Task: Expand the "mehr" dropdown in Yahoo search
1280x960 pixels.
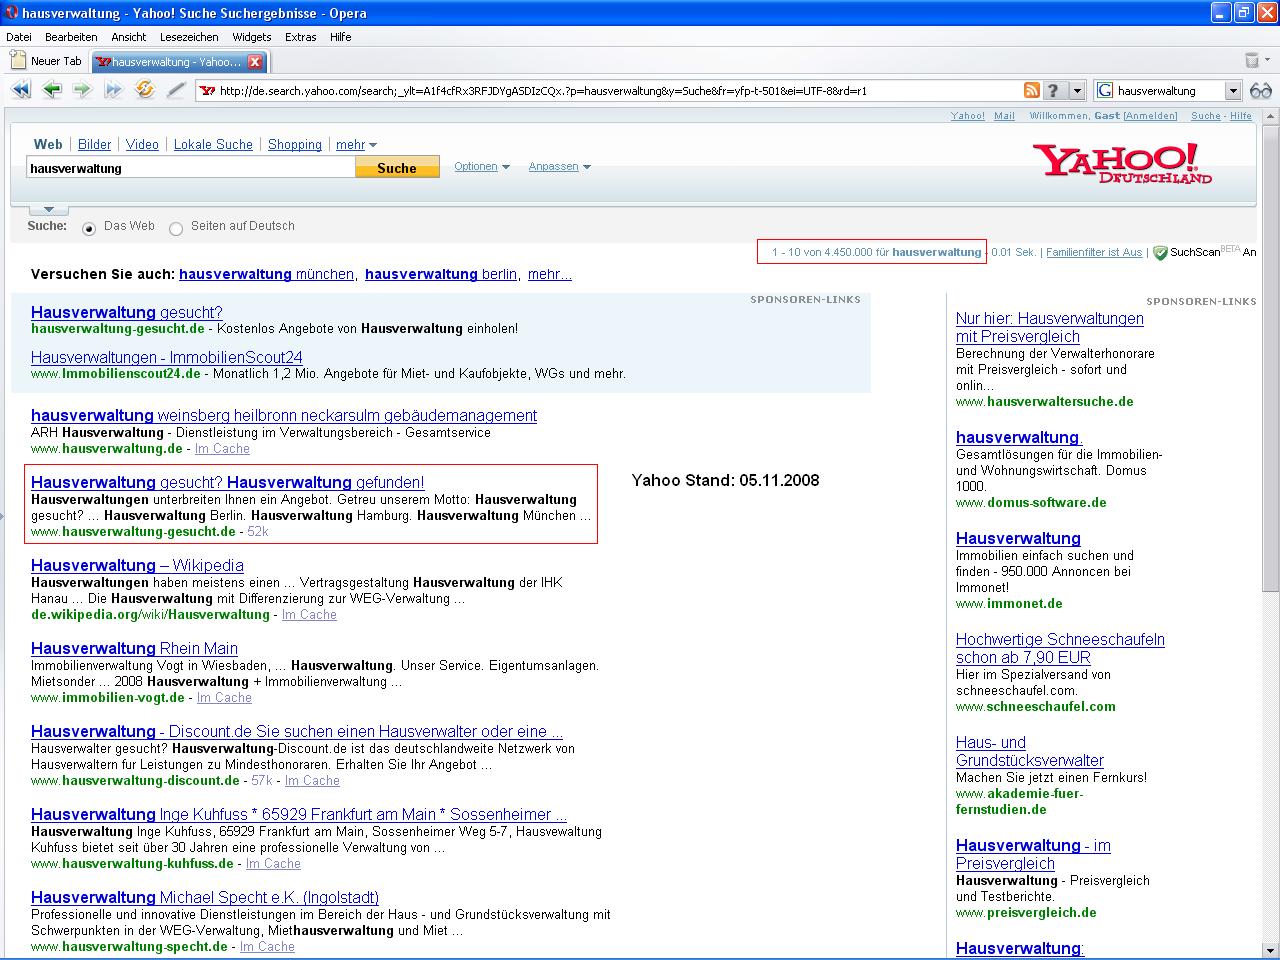Action: click(x=356, y=145)
